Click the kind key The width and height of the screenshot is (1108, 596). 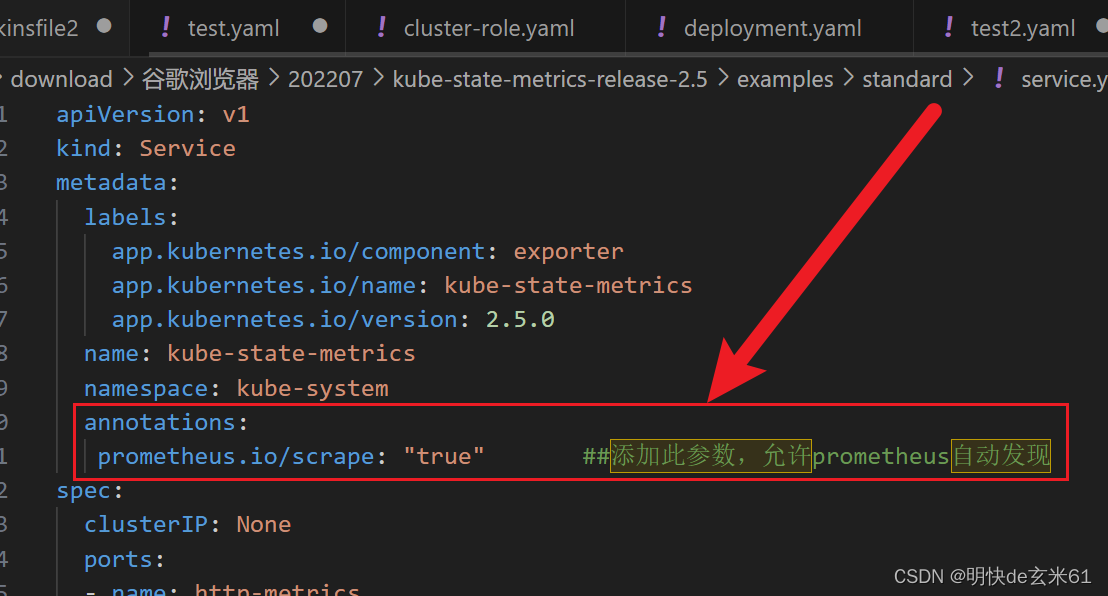coord(83,148)
